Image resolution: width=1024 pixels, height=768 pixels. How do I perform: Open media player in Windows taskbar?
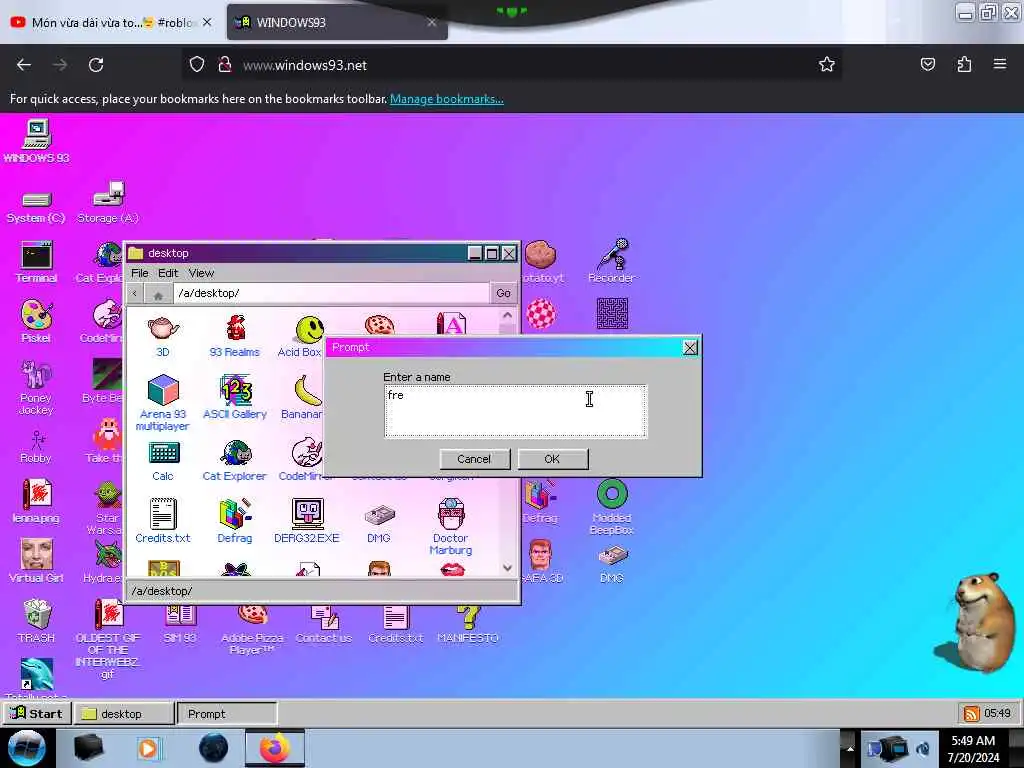149,748
